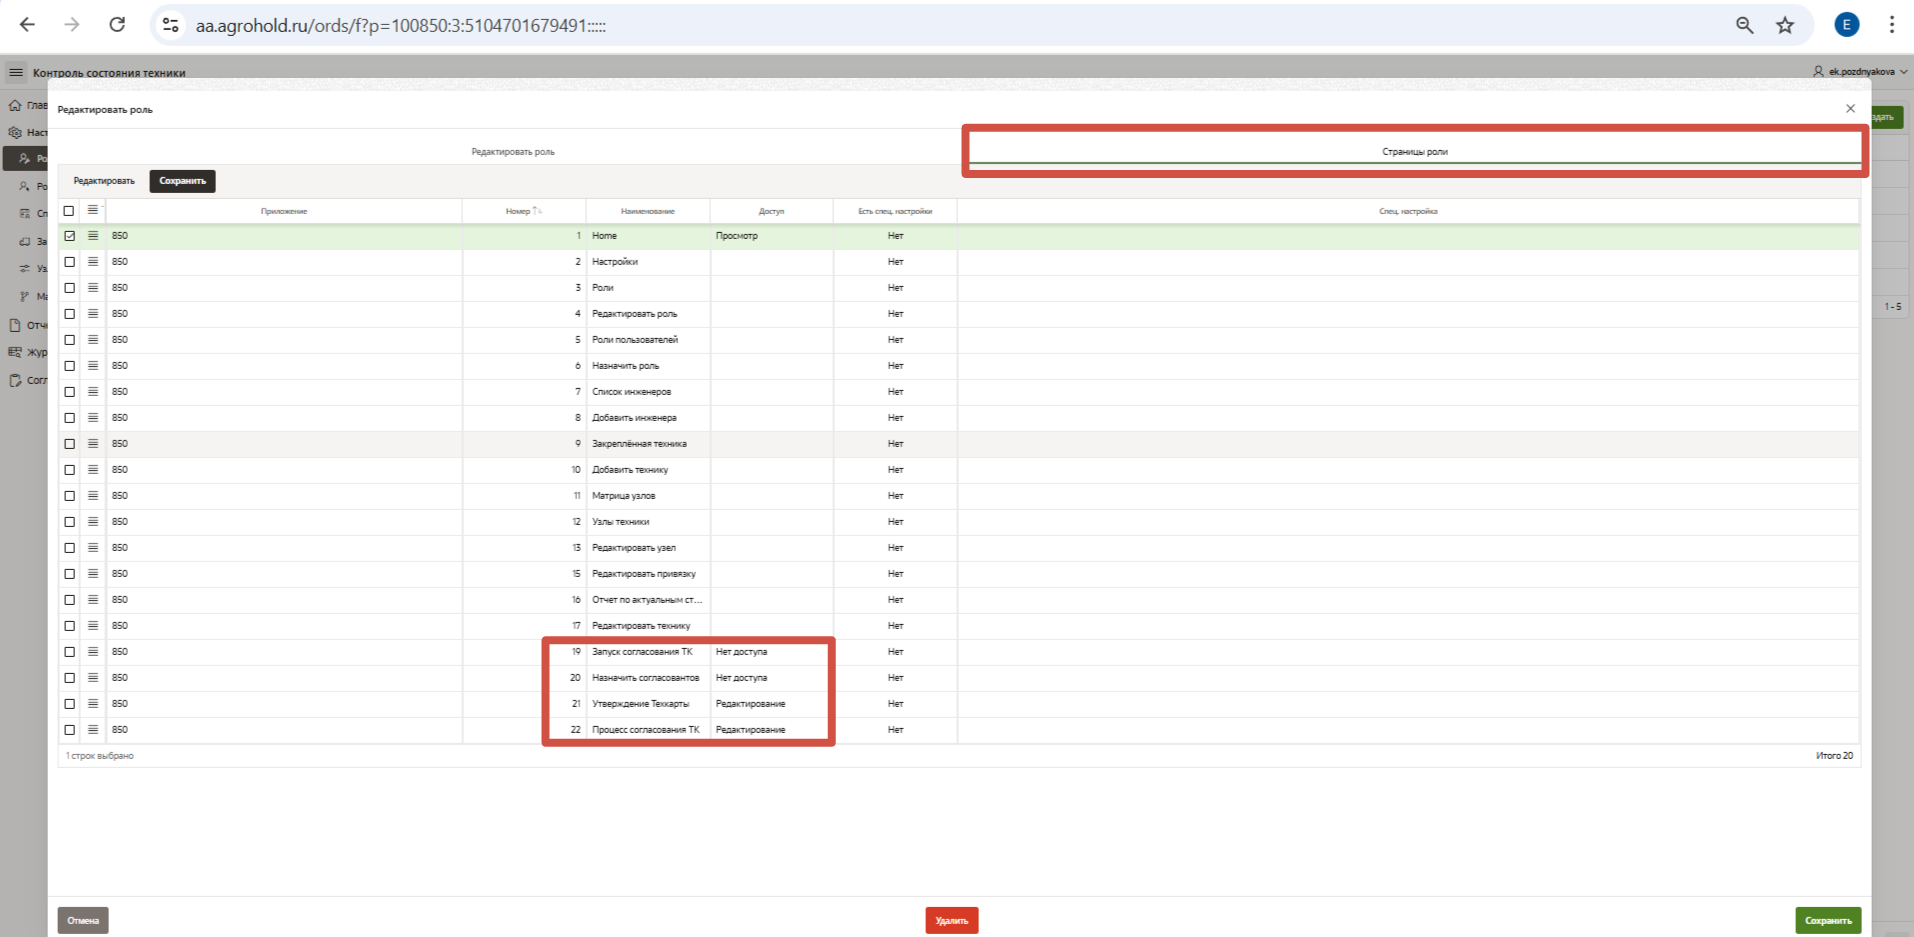Reload the page with browser refresh icon
This screenshot has width=1914, height=937.
117,25
